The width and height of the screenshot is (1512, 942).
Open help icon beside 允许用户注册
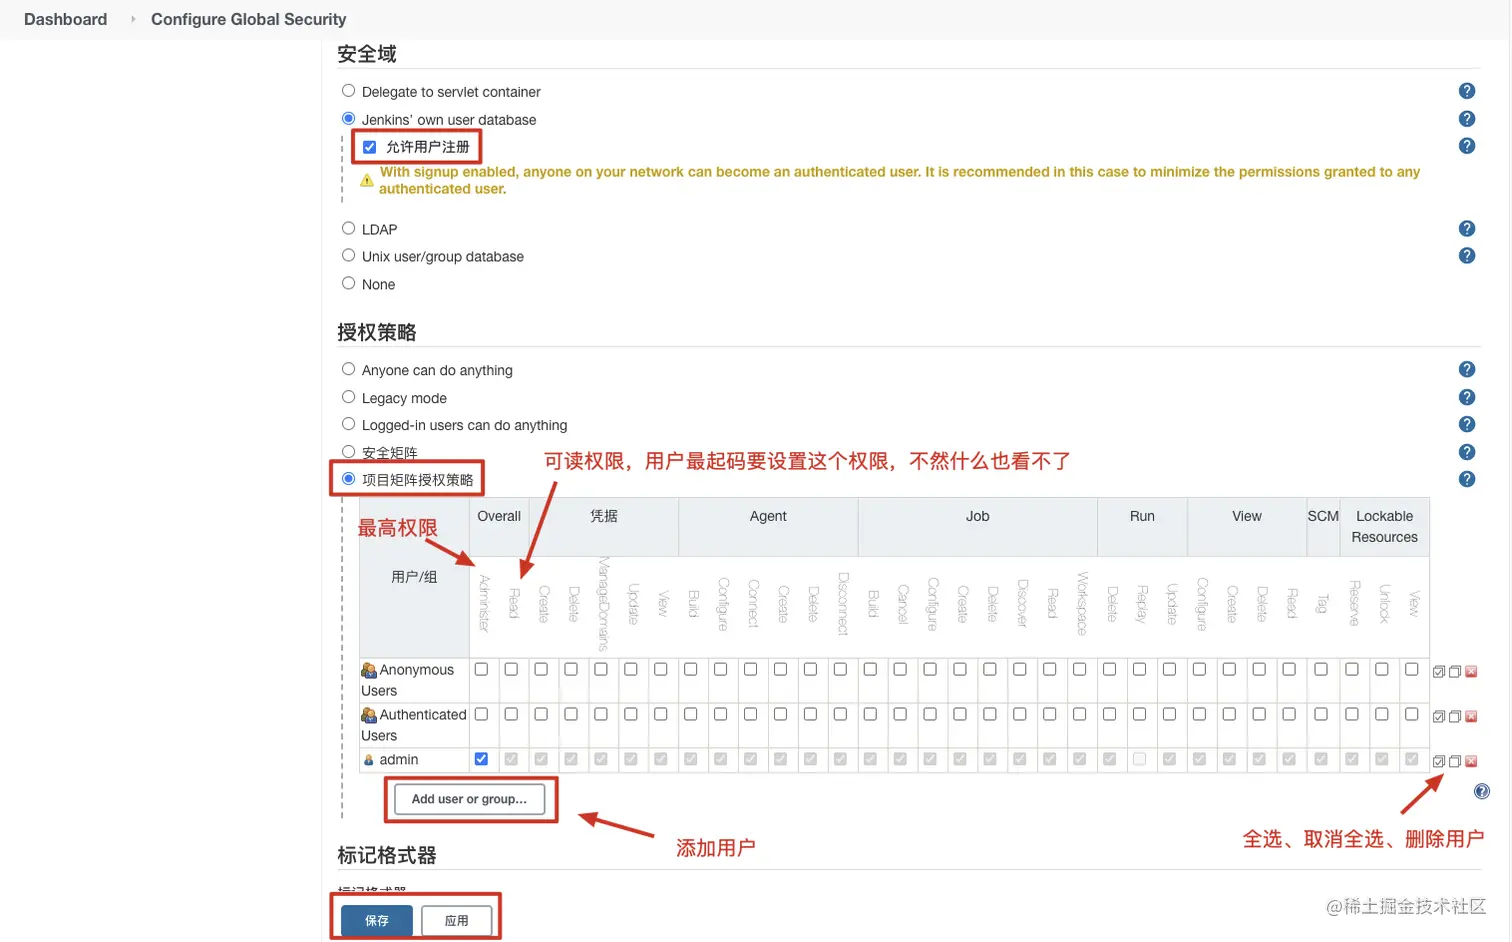(x=1467, y=146)
